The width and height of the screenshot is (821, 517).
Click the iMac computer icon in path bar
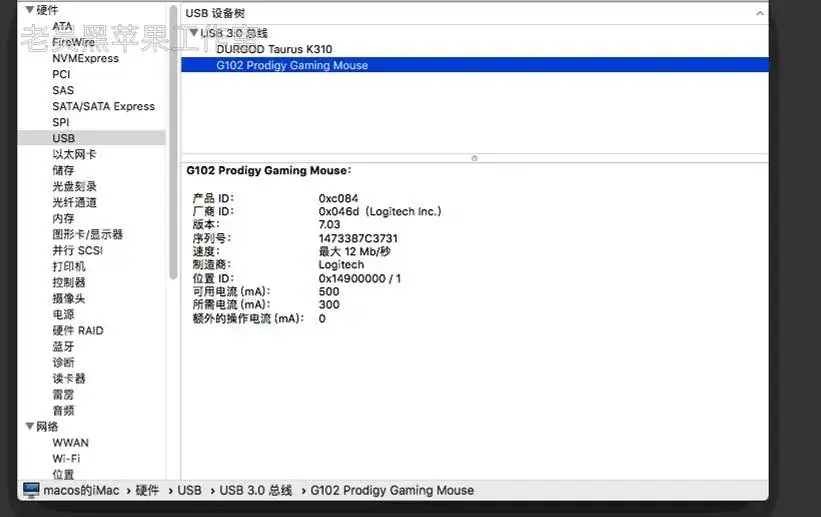click(31, 490)
